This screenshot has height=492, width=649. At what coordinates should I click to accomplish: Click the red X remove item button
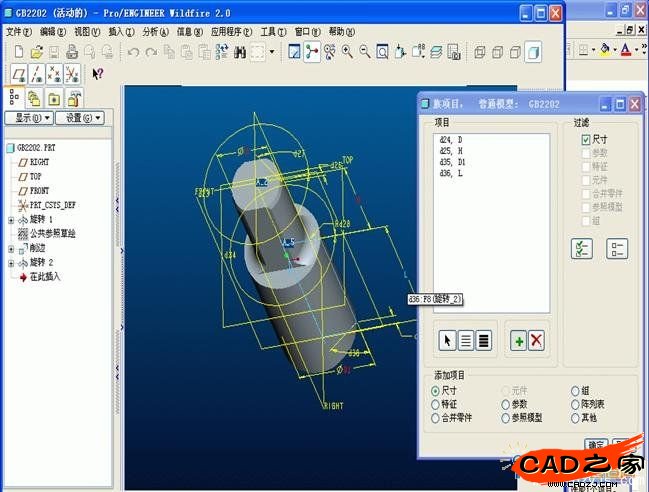point(536,340)
